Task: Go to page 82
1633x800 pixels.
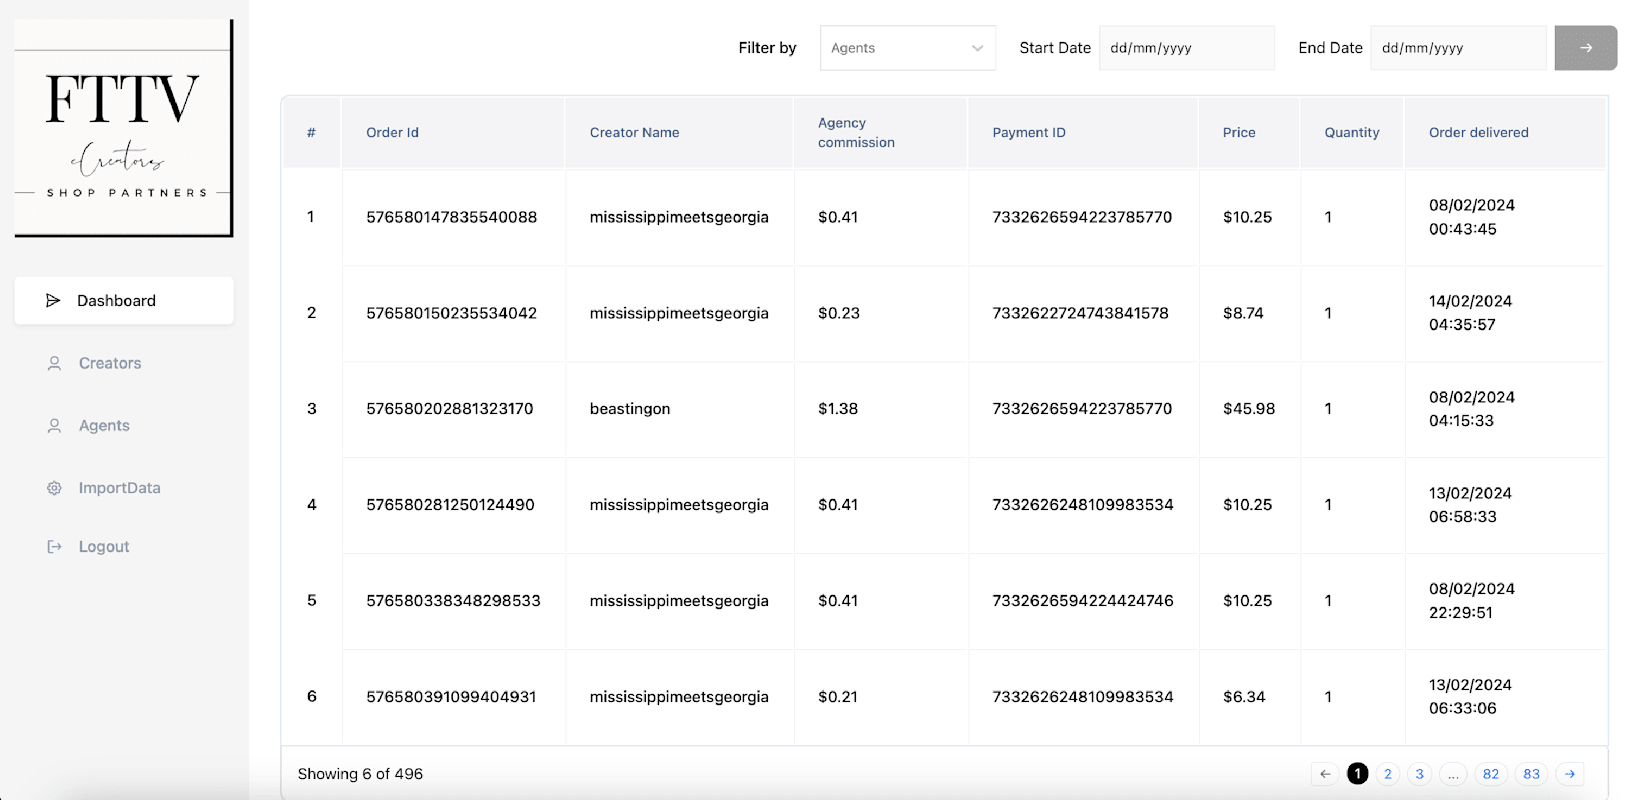Action: tap(1490, 774)
